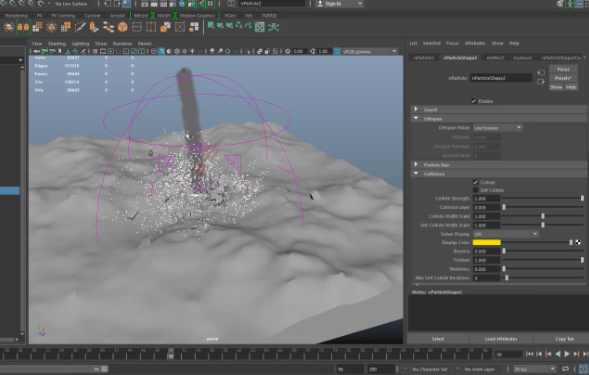
Task: Click the Hide button
Action: click(x=571, y=87)
